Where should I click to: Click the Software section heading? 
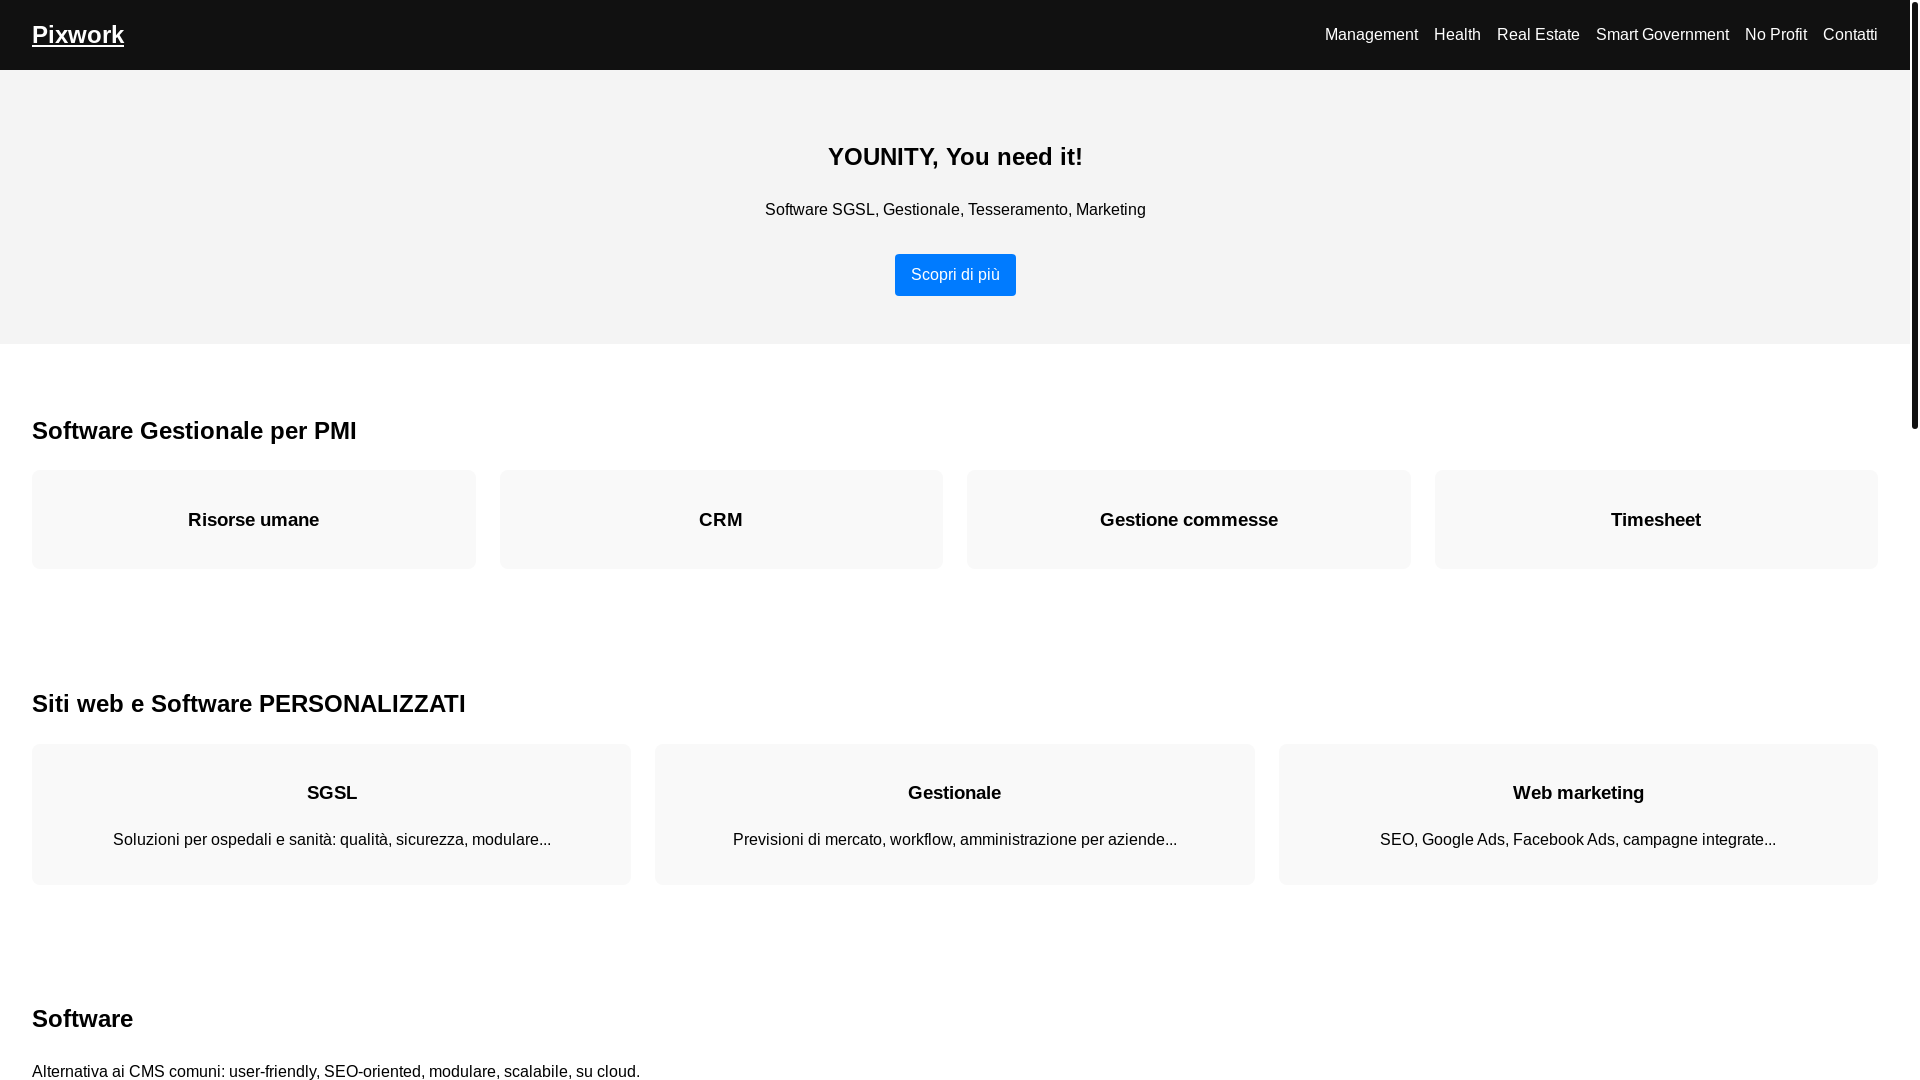coord(83,1019)
